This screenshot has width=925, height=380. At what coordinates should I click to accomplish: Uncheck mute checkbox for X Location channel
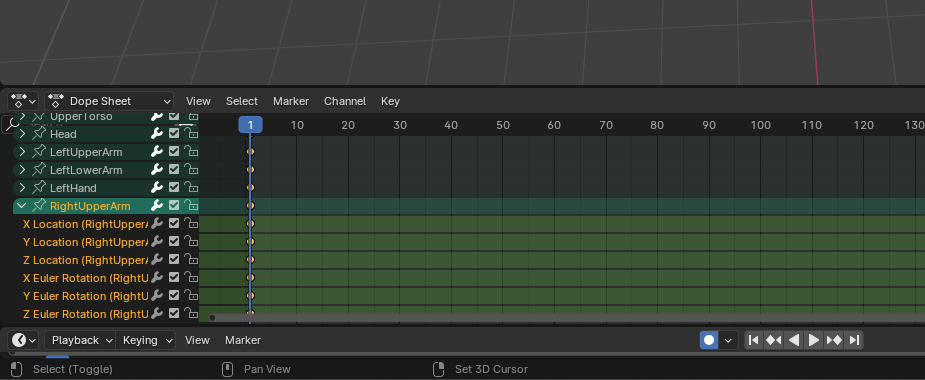point(173,224)
